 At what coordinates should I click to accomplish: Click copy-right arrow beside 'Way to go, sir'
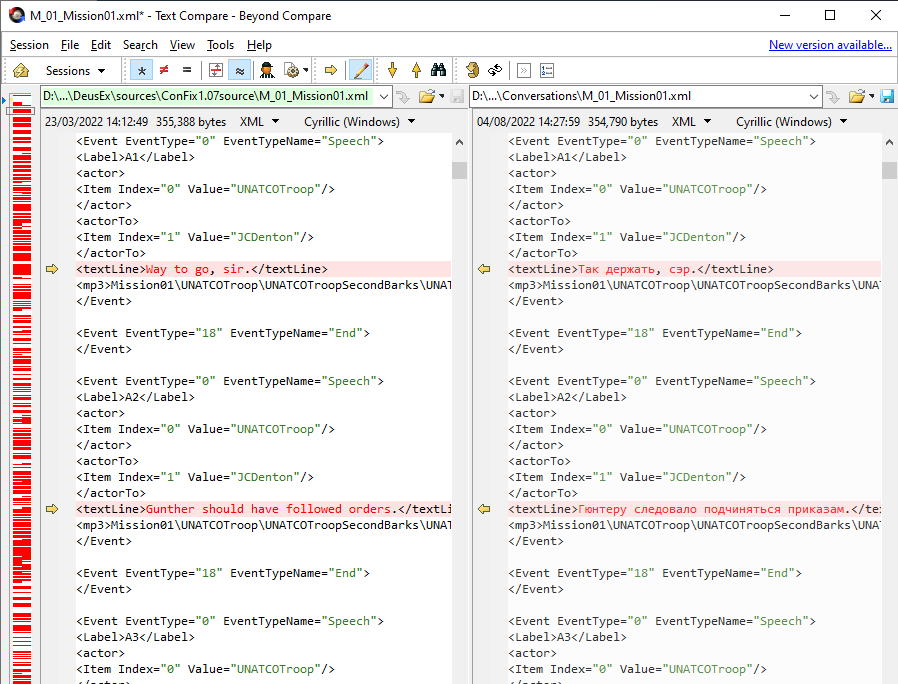pos(52,269)
